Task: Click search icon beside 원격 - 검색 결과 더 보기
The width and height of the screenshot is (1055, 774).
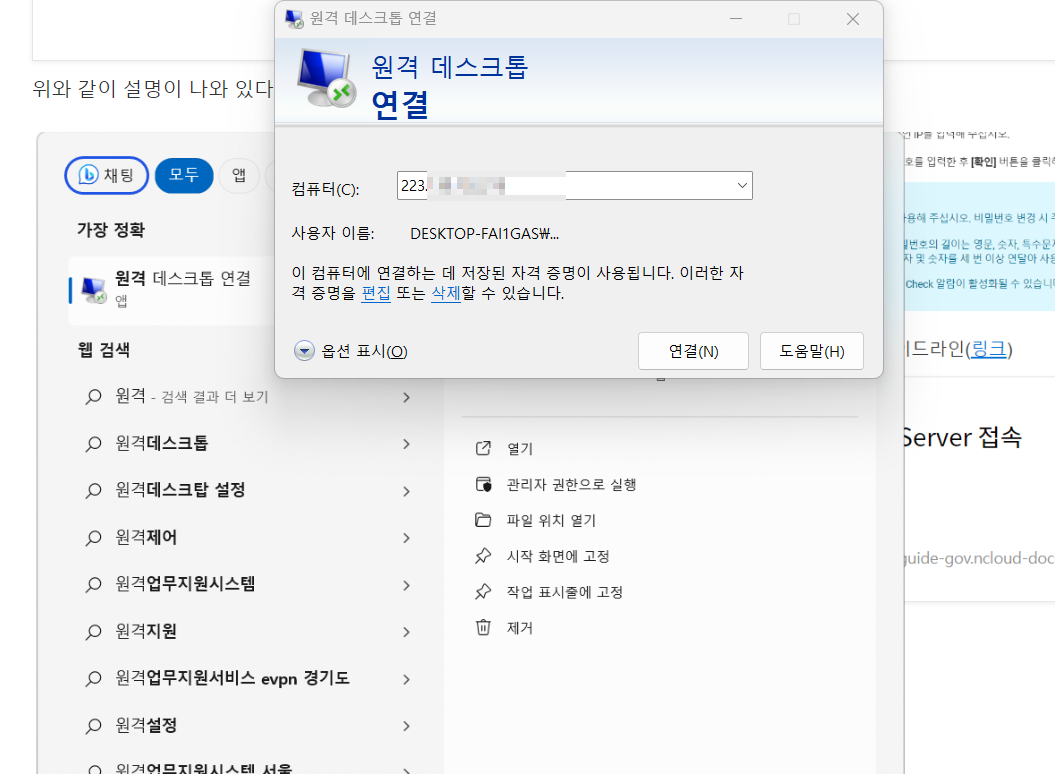Action: 94,397
